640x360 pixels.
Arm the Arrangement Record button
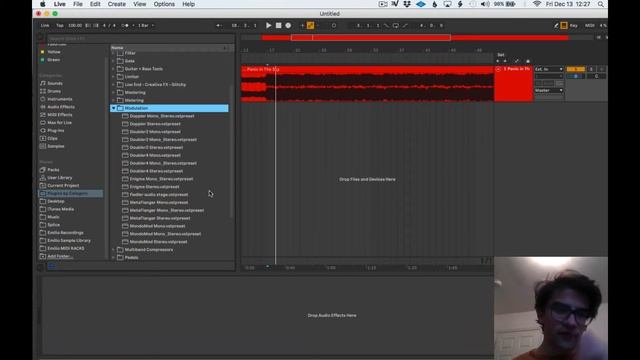point(288,25)
